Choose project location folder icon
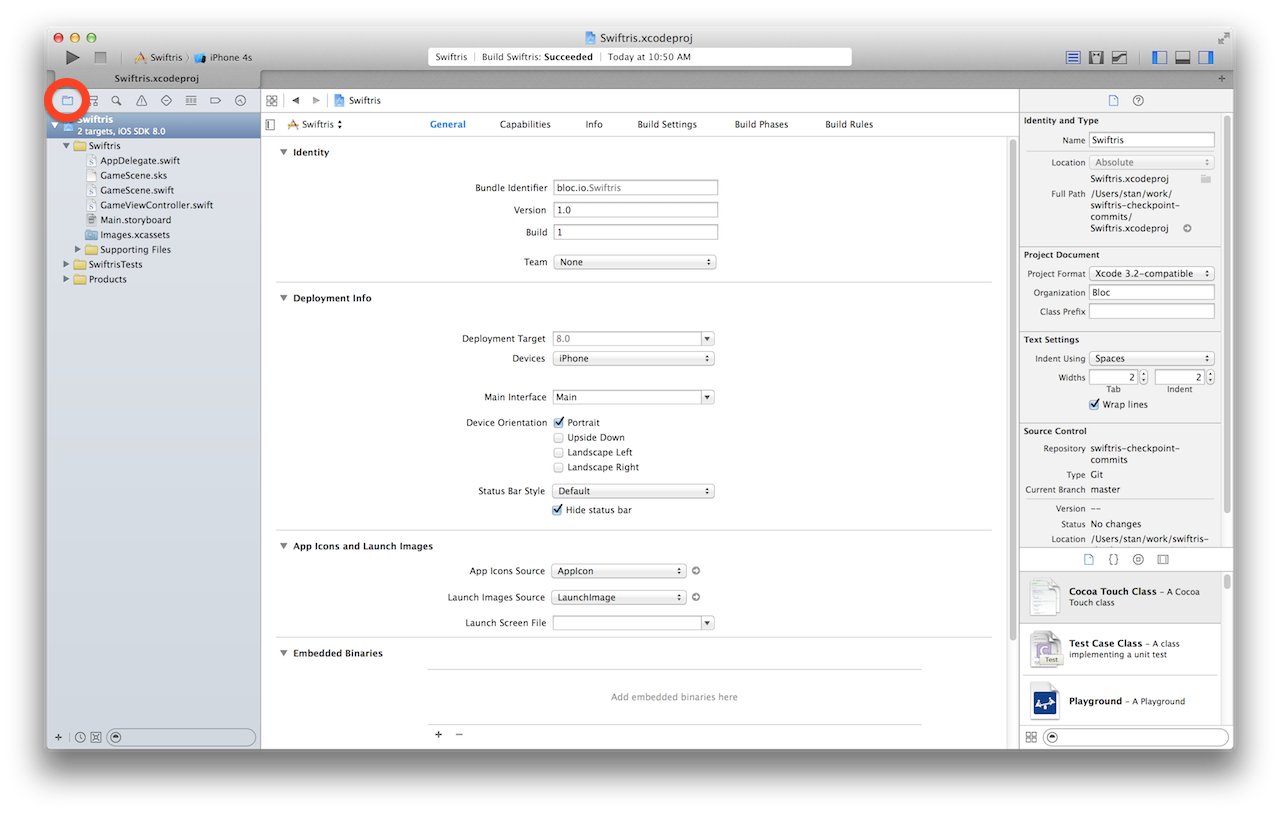Screen dimensions: 1280x814 click(1206, 179)
